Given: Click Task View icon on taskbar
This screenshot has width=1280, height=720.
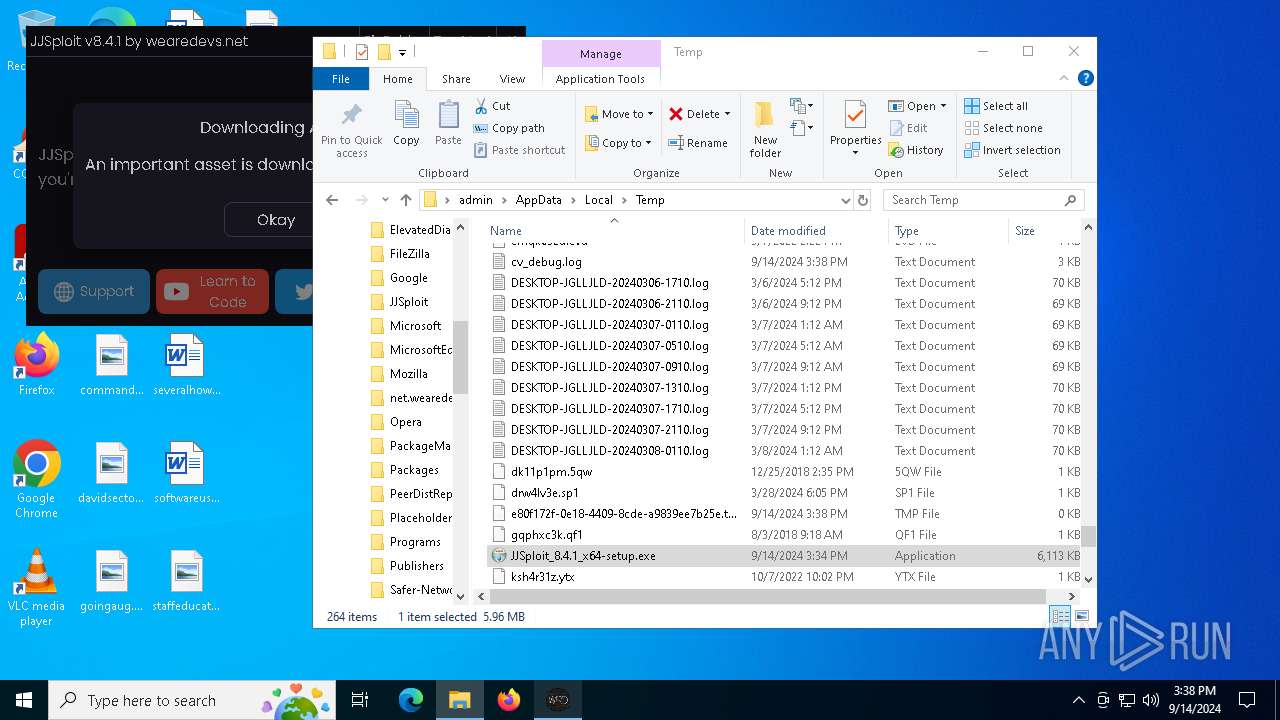Looking at the screenshot, I should click(x=360, y=700).
